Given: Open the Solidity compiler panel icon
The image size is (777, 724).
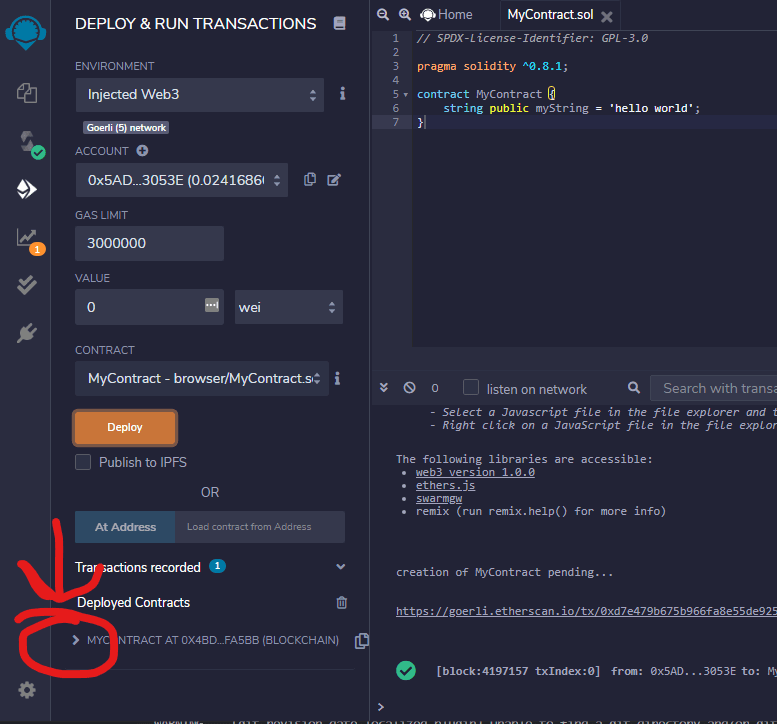Looking at the screenshot, I should pos(31,144).
